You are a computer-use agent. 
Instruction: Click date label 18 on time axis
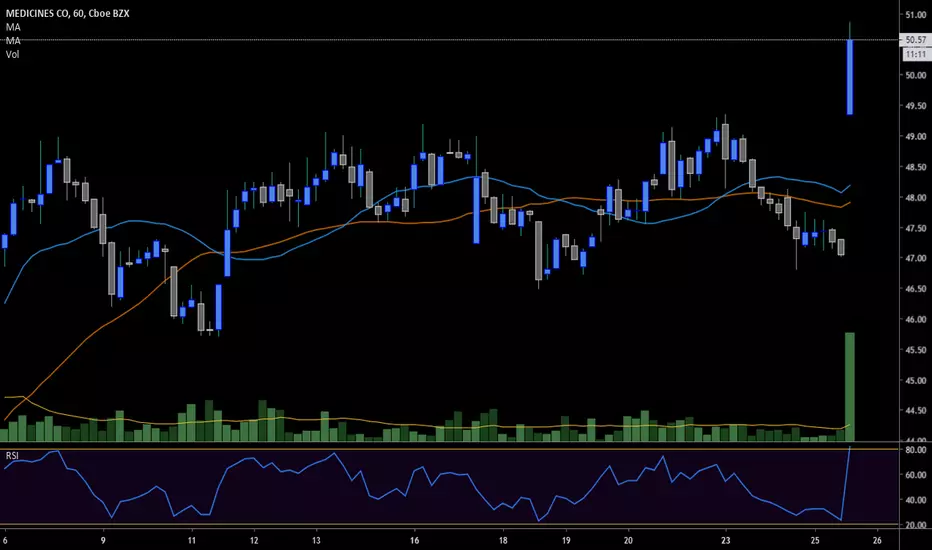click(503, 540)
